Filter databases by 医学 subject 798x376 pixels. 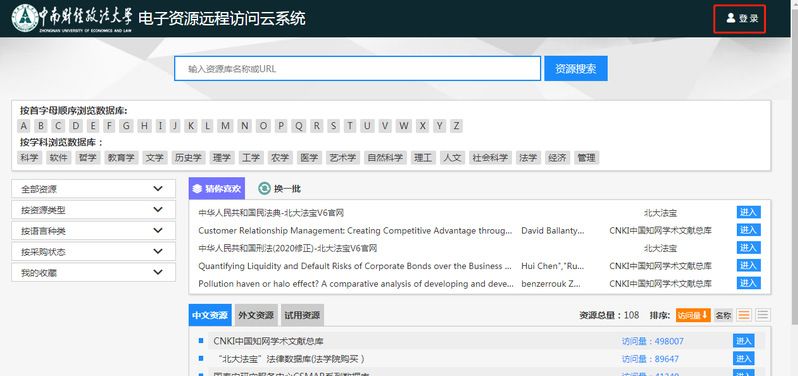(309, 158)
